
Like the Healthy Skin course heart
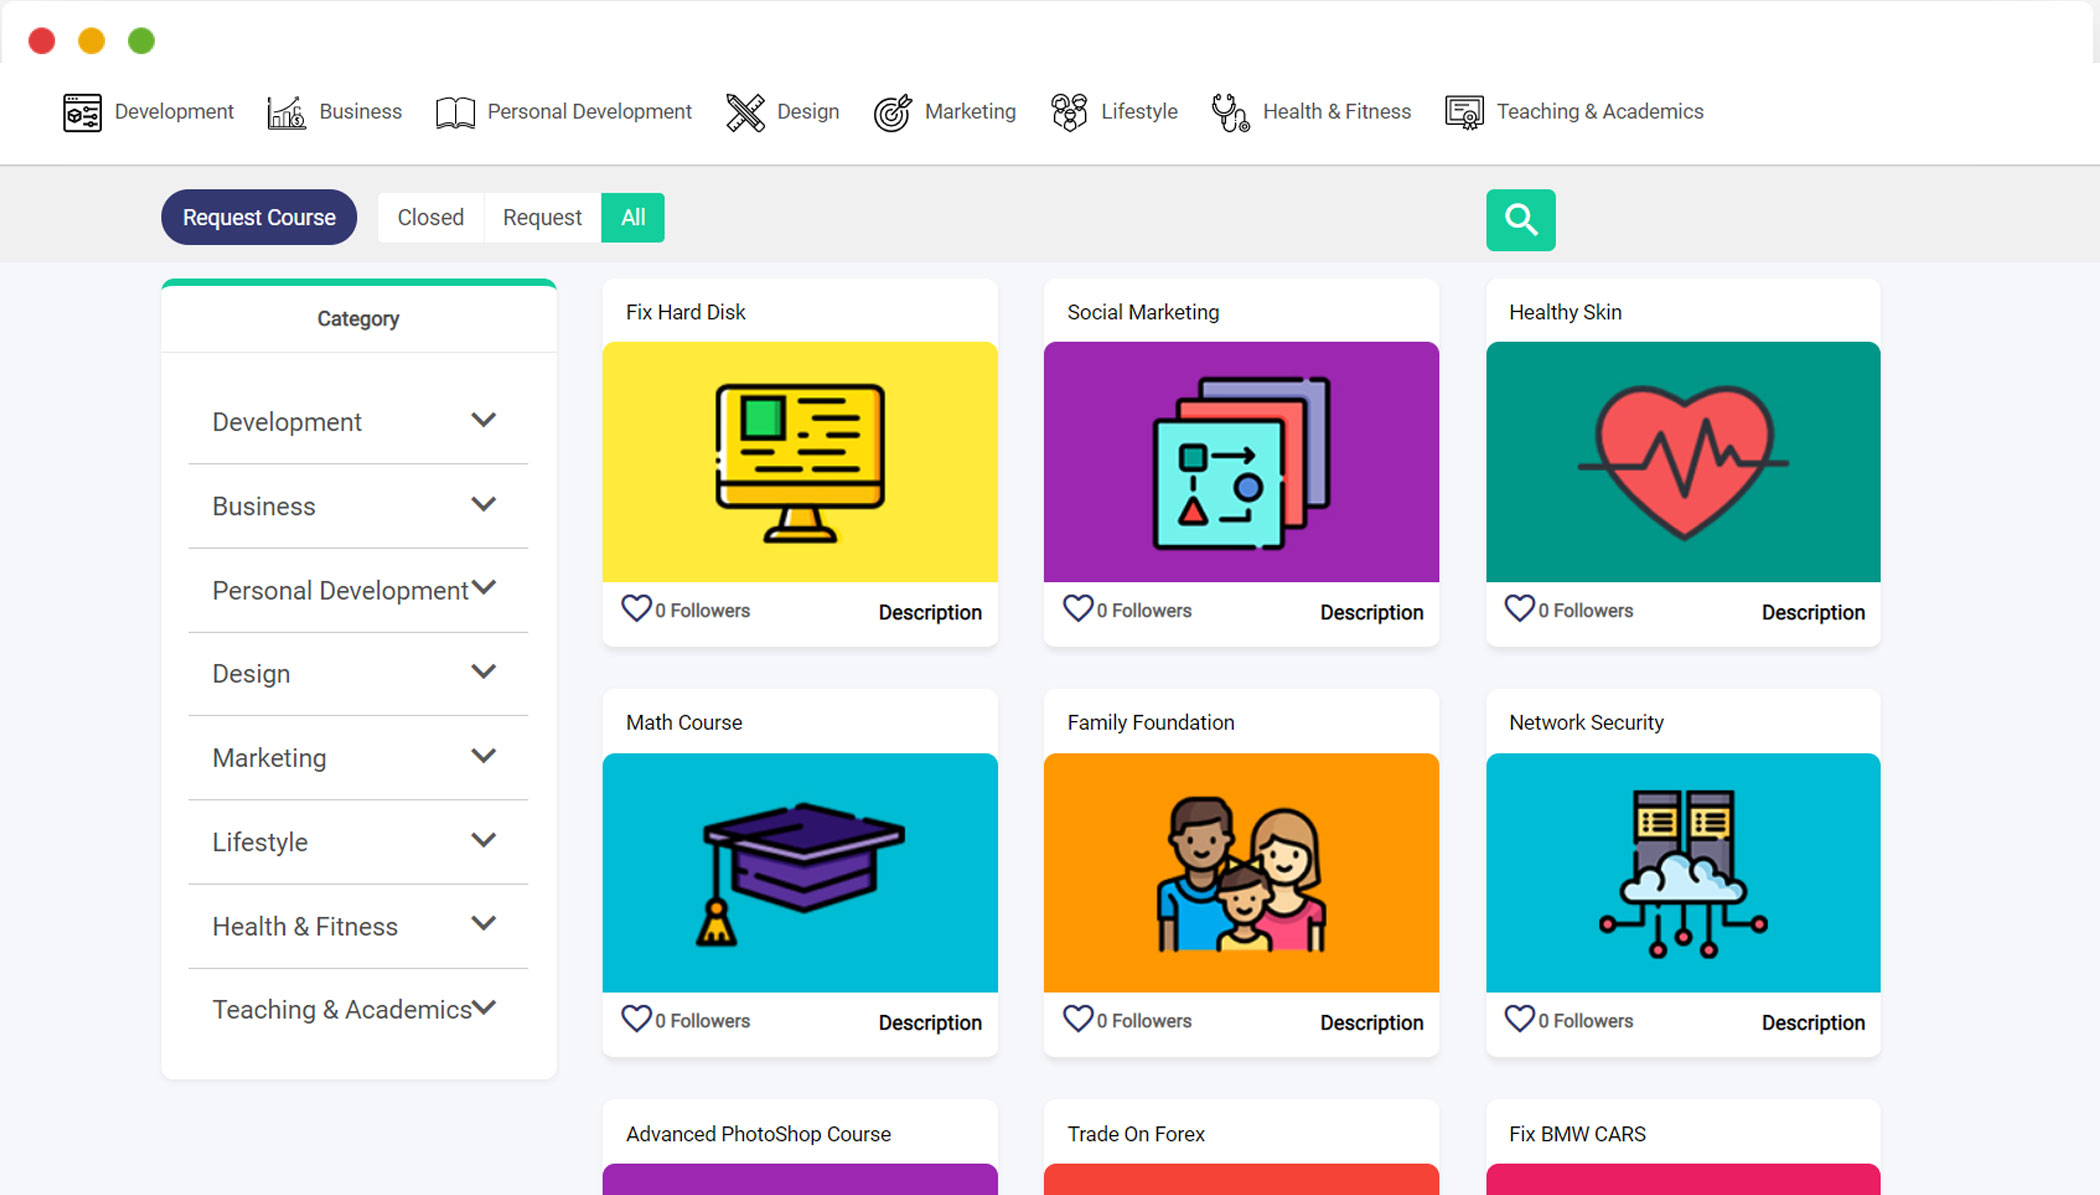pos(1519,608)
